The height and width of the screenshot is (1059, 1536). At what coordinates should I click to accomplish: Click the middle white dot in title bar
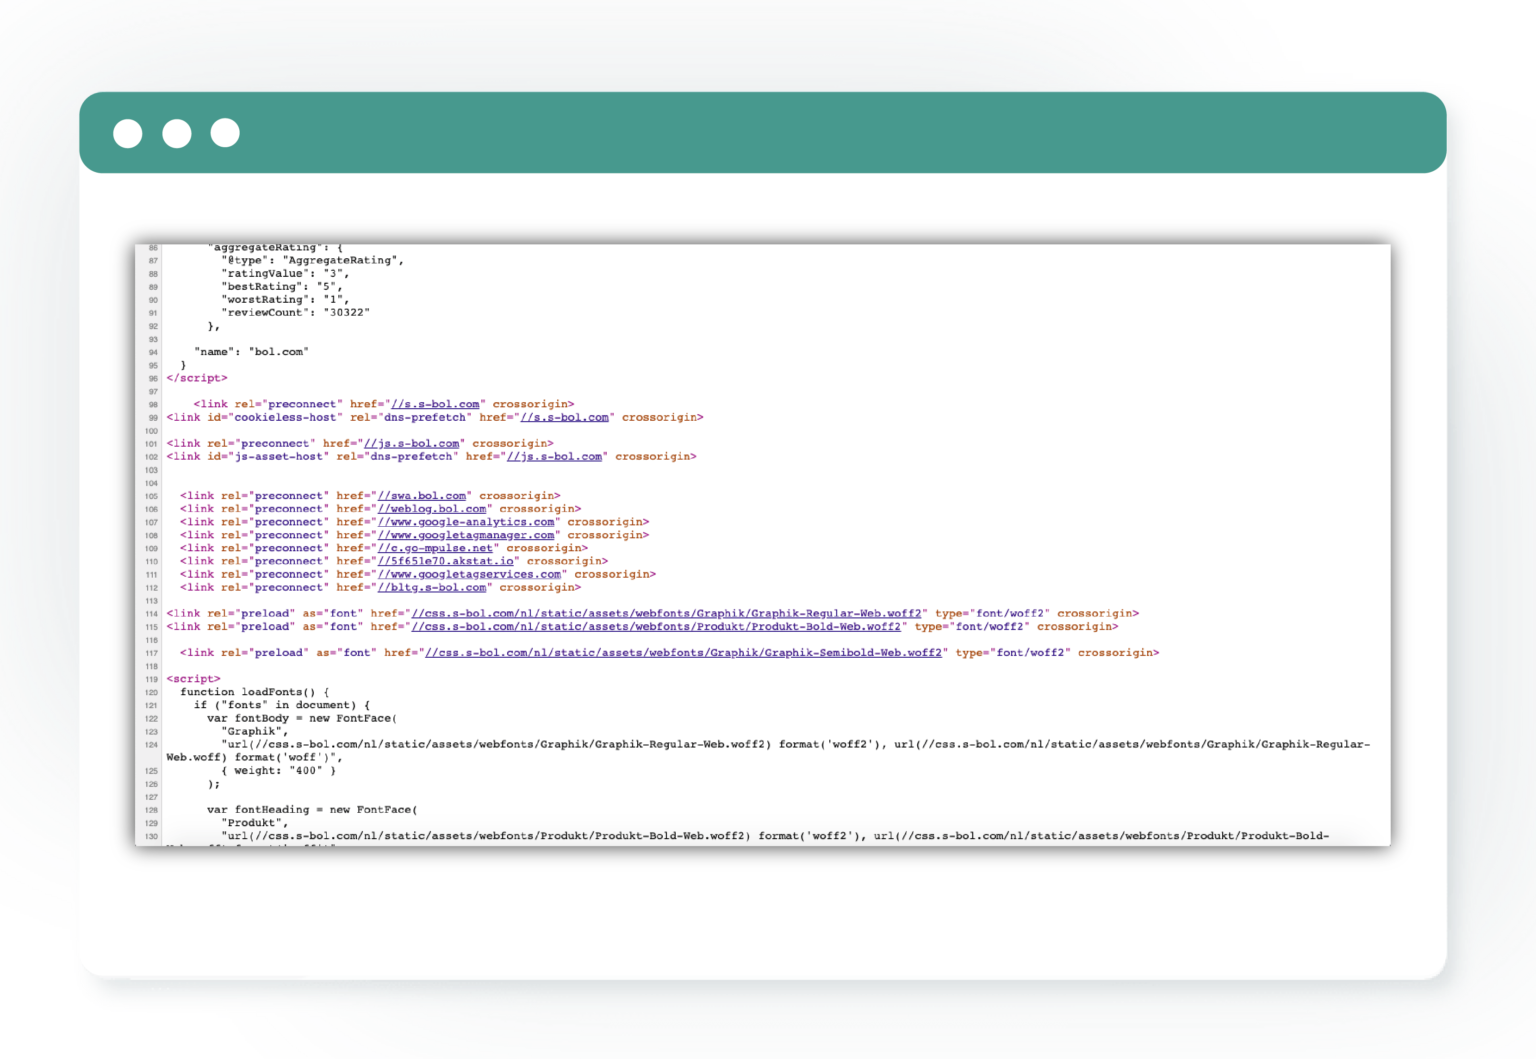click(x=177, y=133)
